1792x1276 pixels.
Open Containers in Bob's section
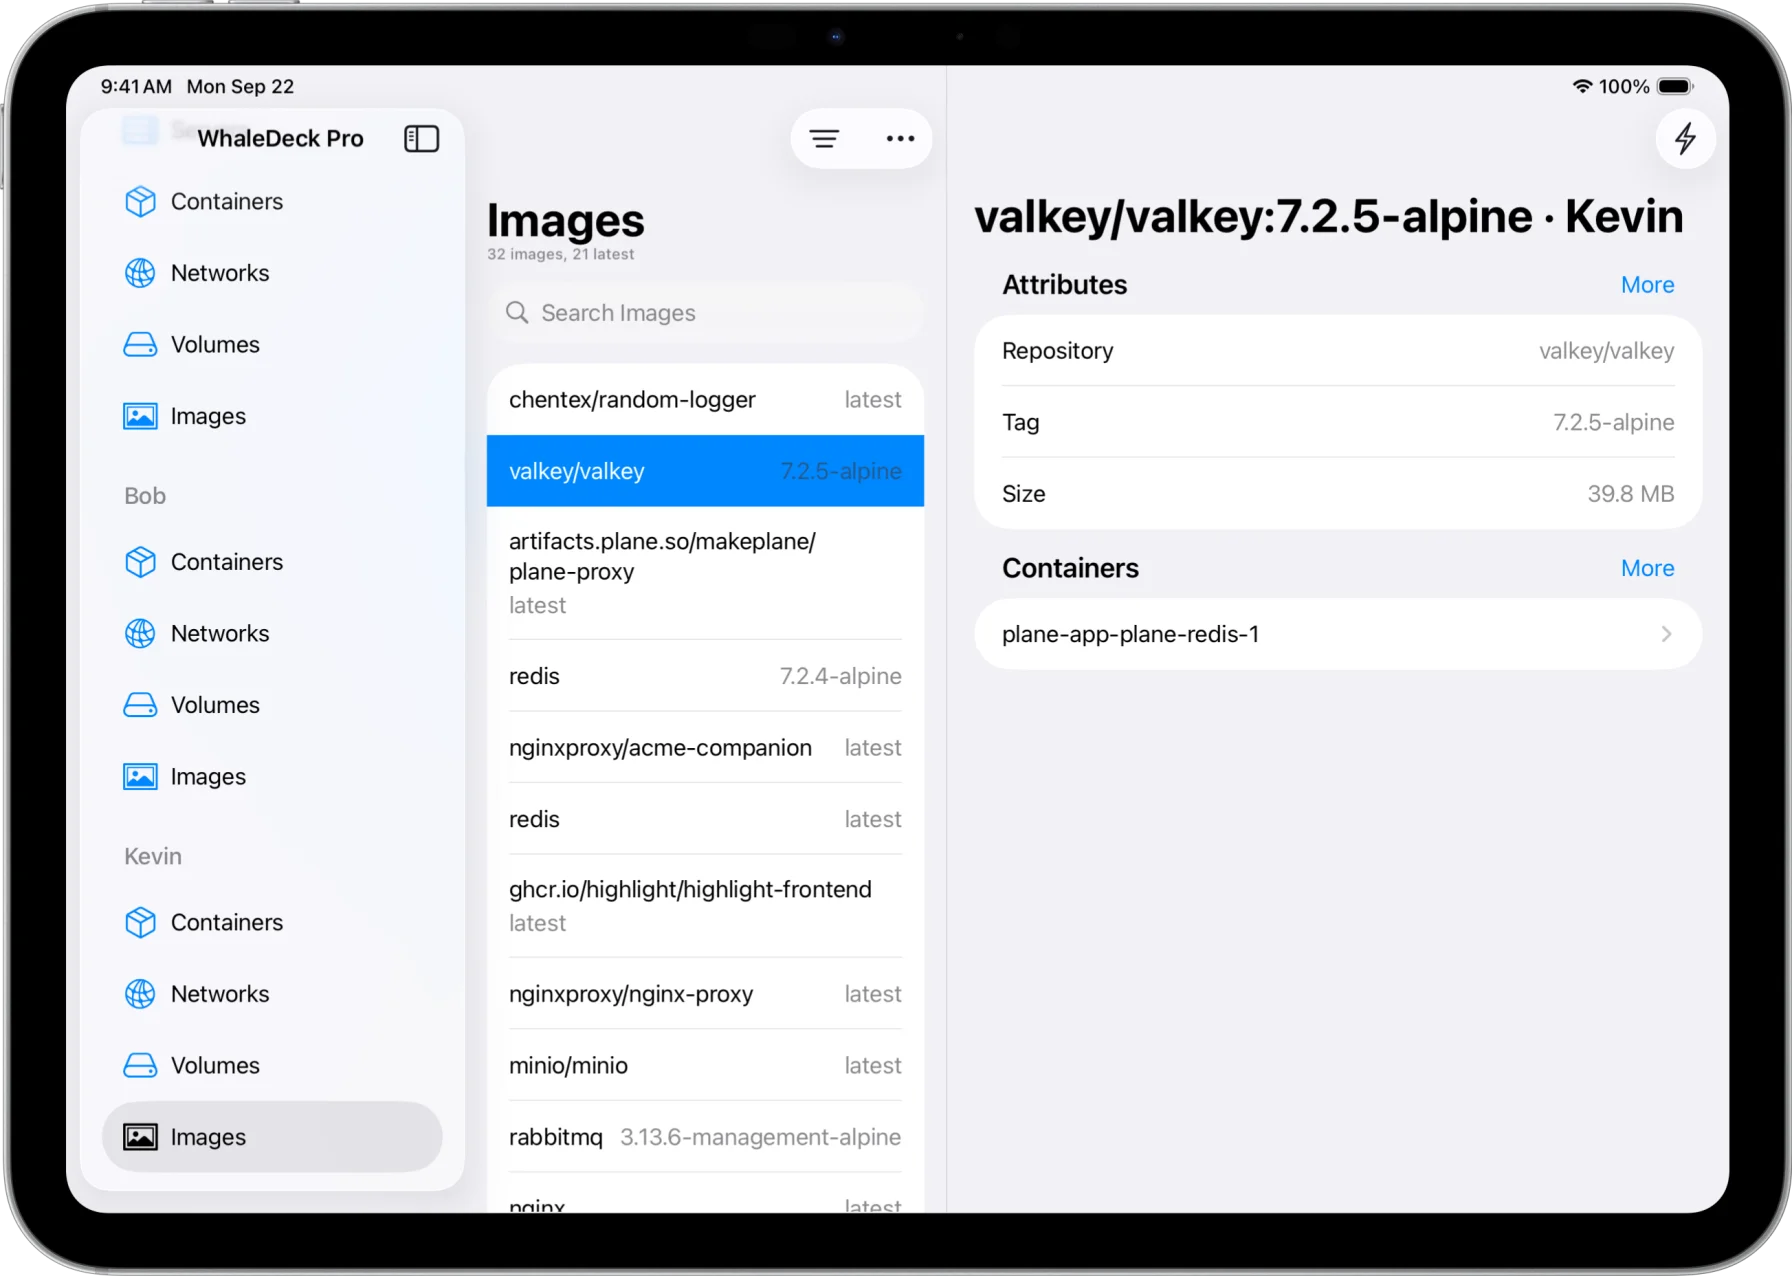(227, 562)
